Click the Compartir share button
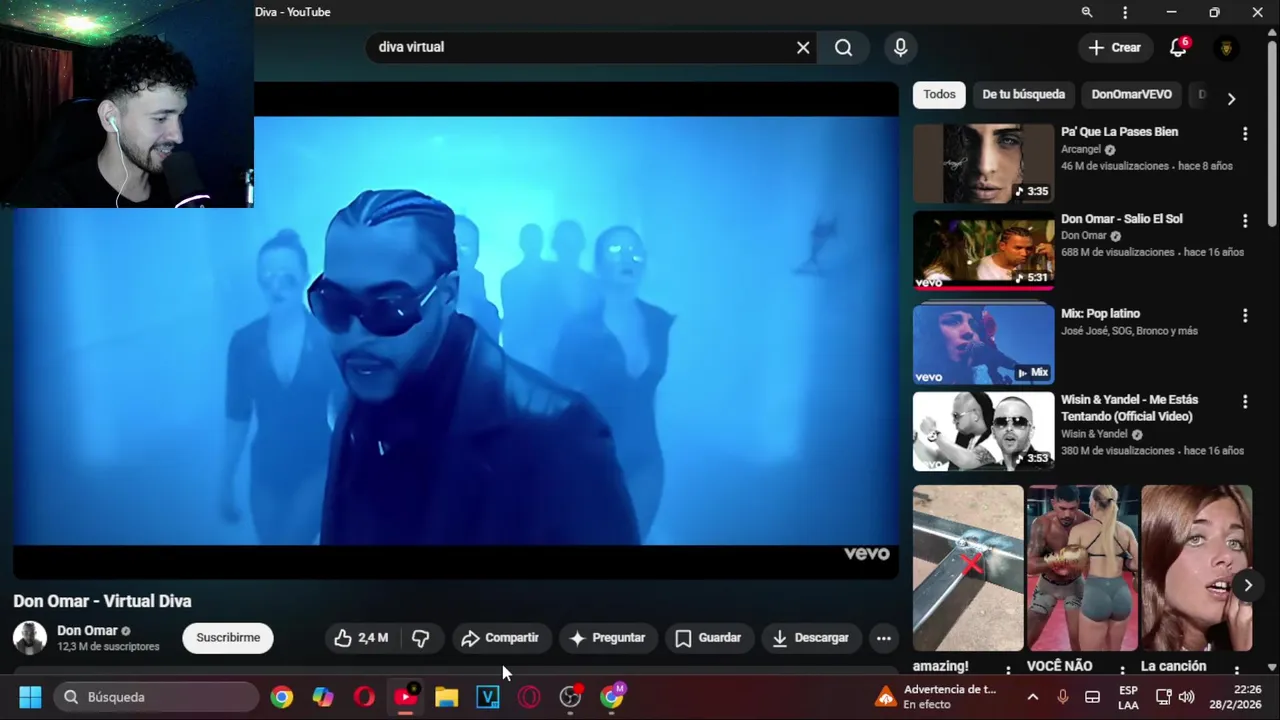Viewport: 1280px width, 720px height. (499, 638)
